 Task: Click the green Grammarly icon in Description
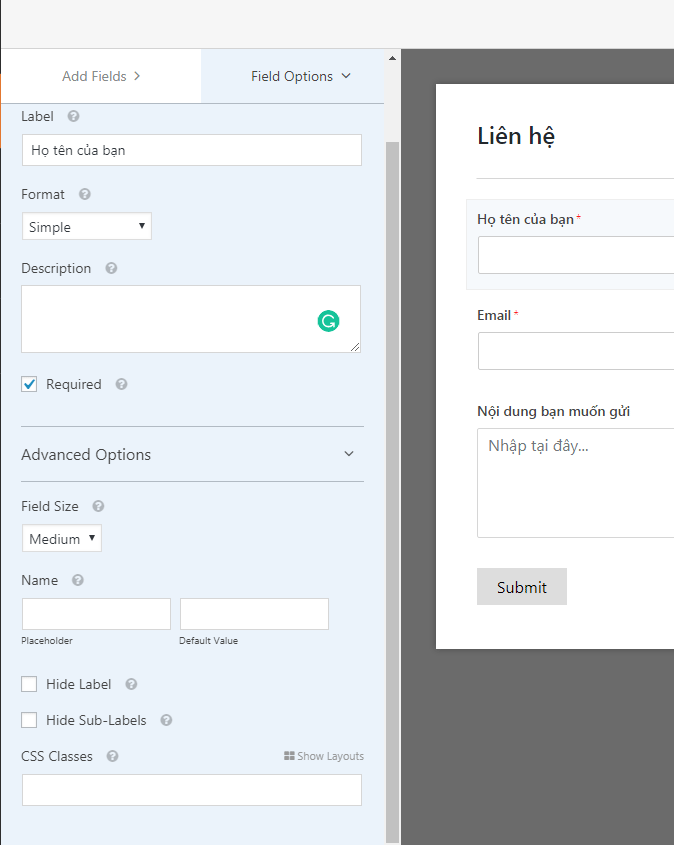(x=328, y=321)
